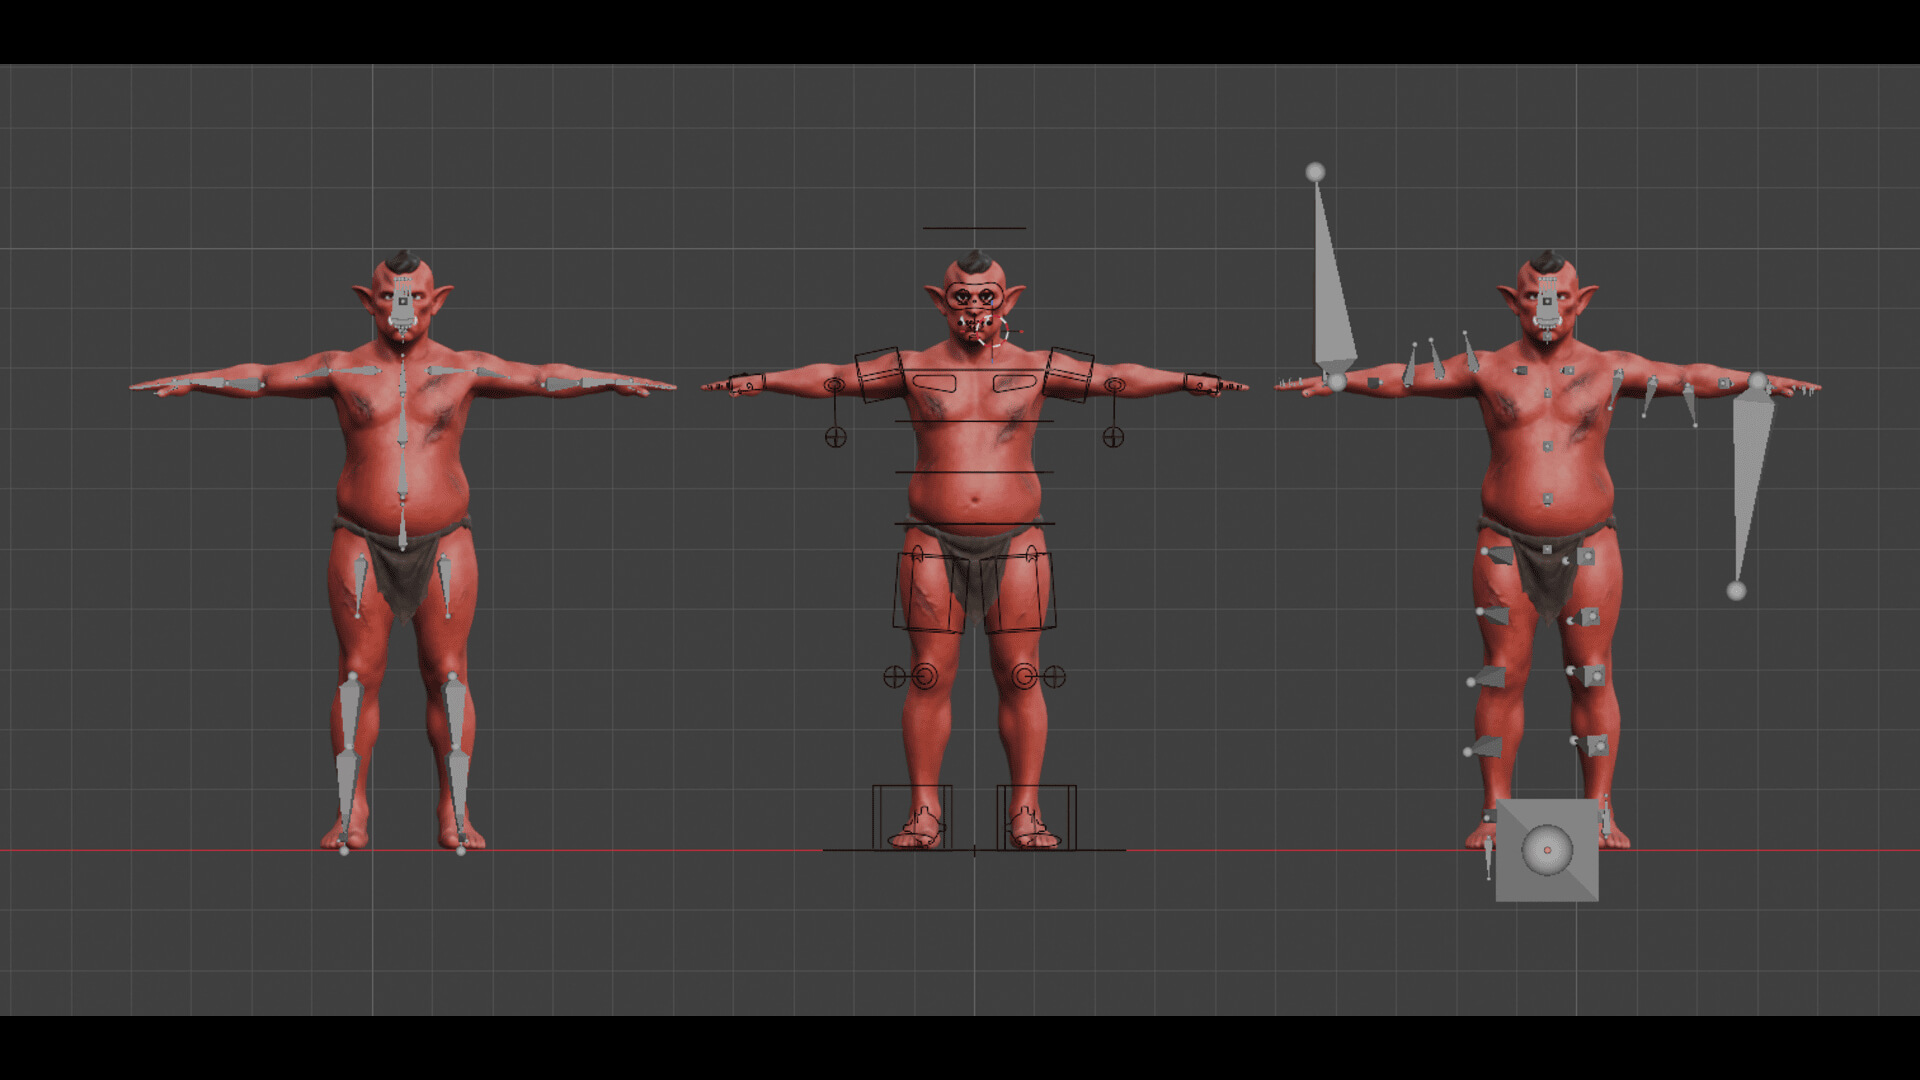Click sphere tip of tall upward cone bone
Image resolution: width=1920 pixels, height=1080 pixels.
point(1315,172)
